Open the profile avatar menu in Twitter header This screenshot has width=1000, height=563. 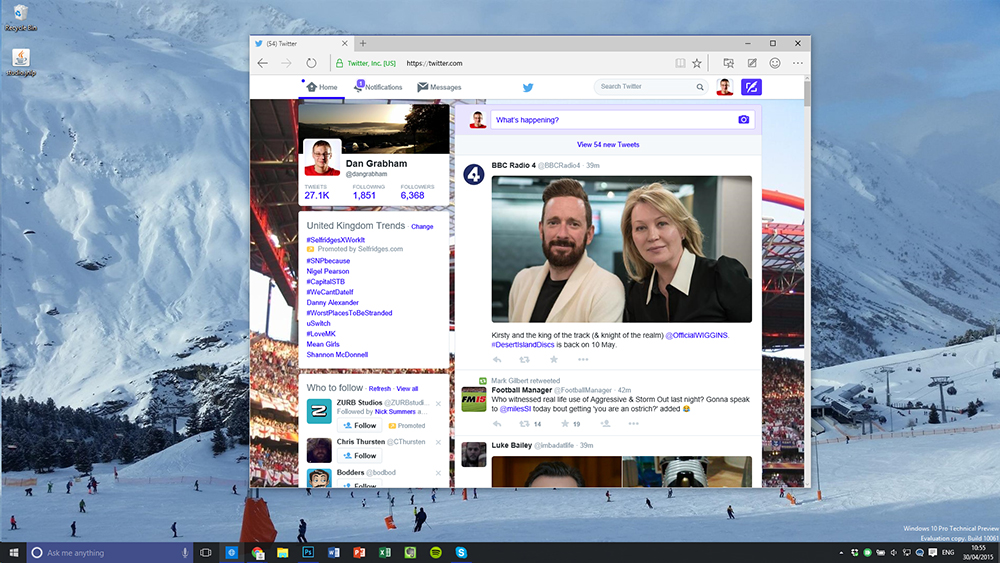click(x=724, y=87)
